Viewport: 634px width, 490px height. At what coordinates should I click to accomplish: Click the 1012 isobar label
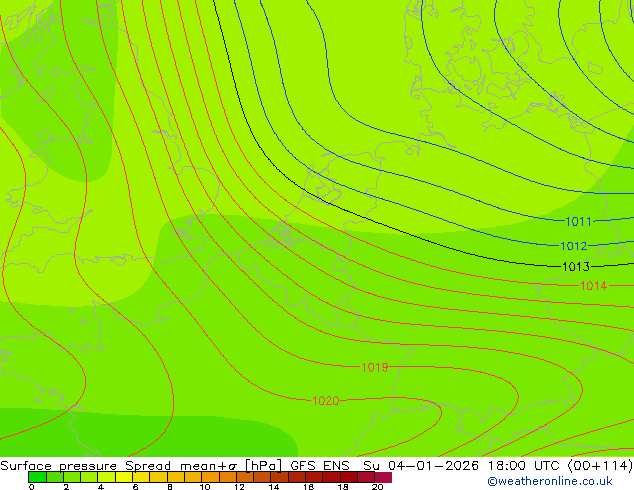(x=574, y=246)
